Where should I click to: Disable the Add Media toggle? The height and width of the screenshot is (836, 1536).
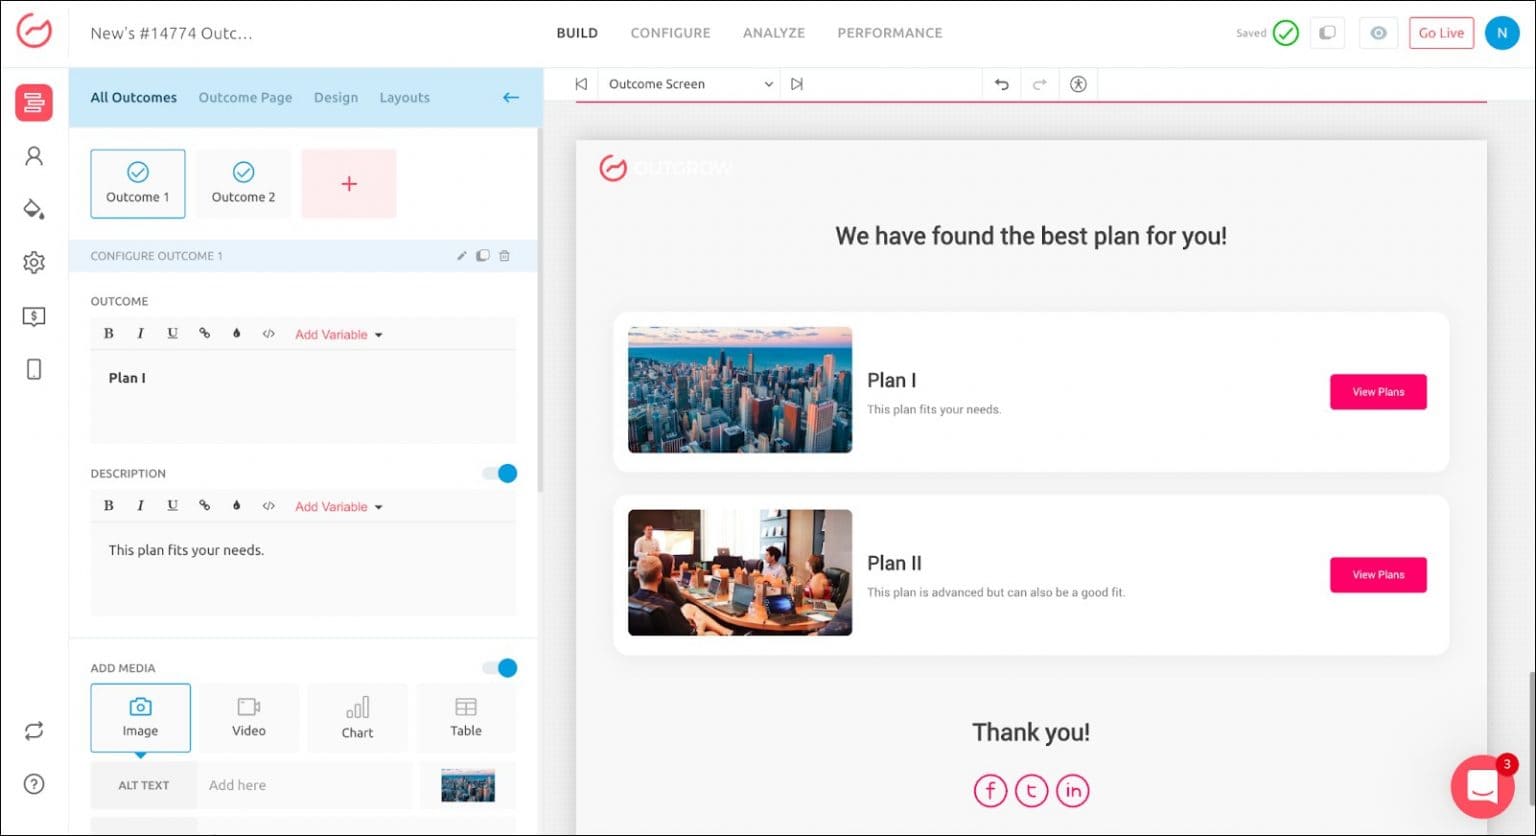coord(500,668)
